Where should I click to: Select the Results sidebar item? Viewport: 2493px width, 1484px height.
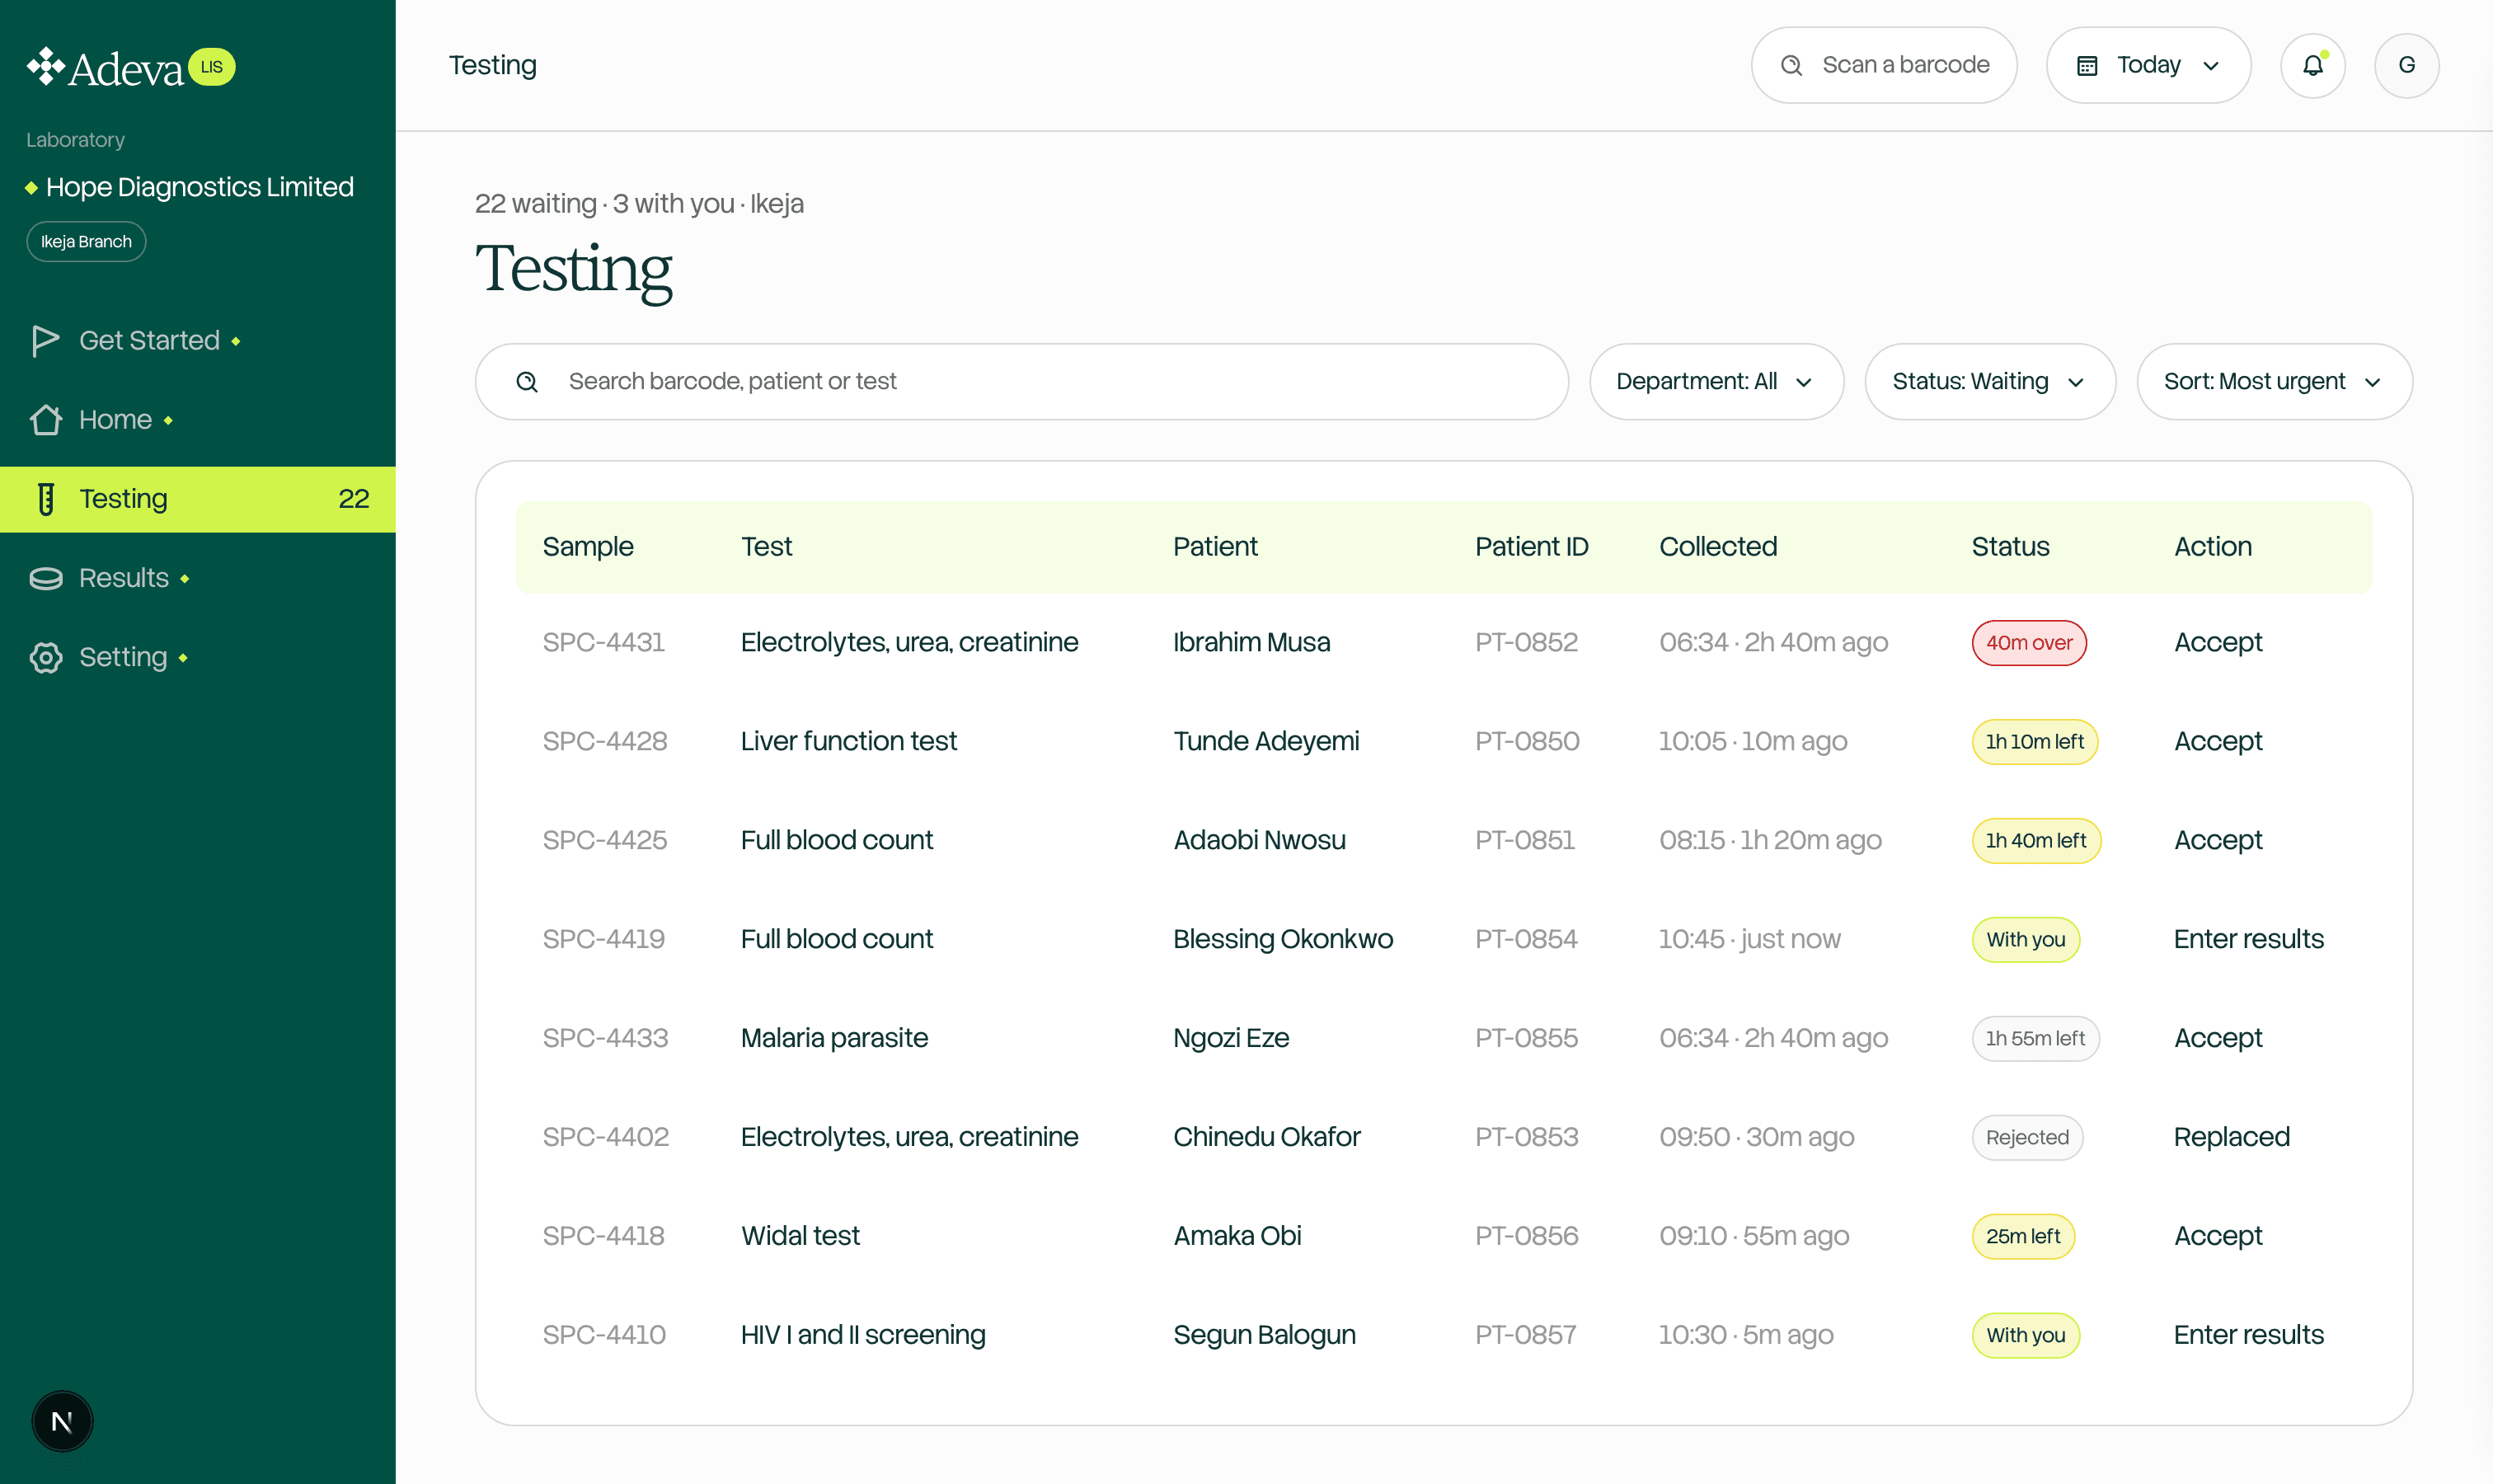198,578
